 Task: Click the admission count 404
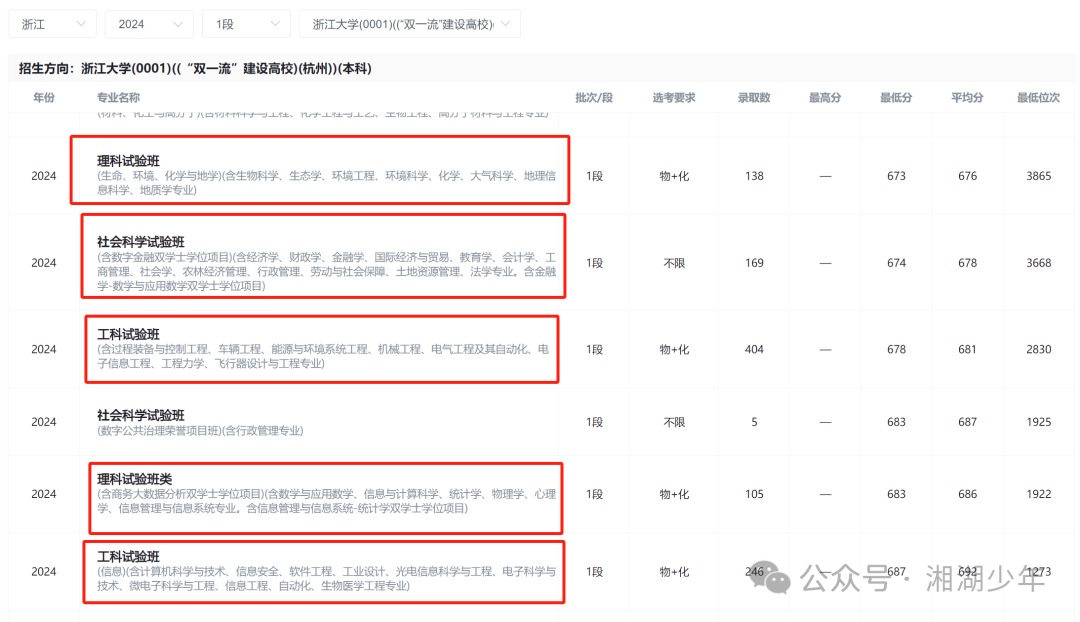tap(754, 349)
